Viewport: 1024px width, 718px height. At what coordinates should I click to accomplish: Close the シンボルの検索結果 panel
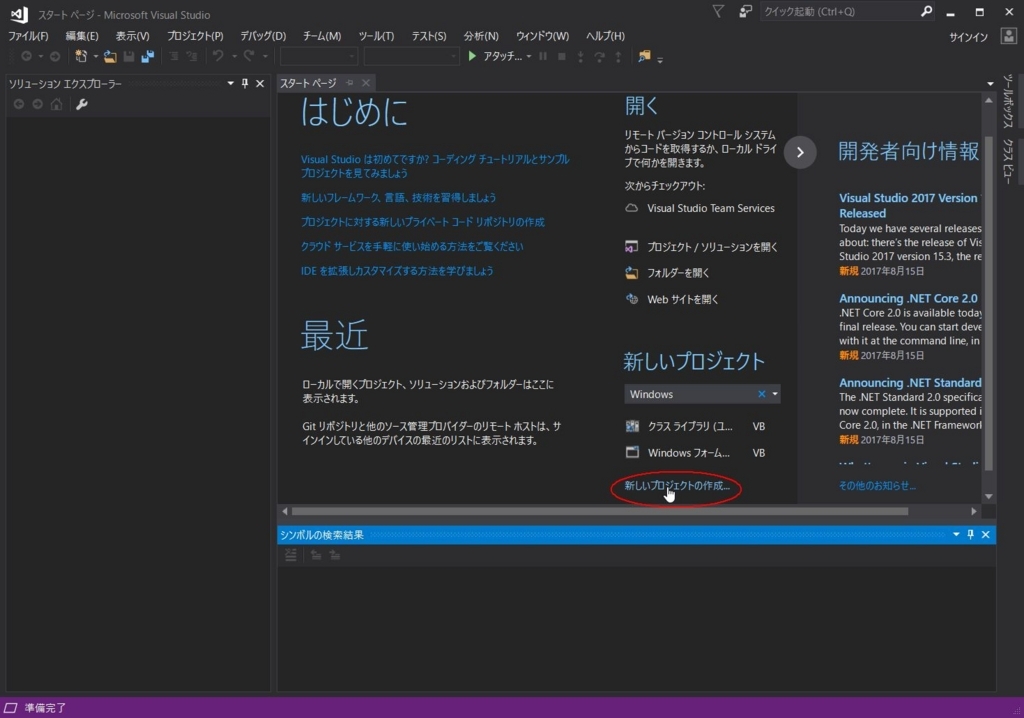[x=985, y=534]
